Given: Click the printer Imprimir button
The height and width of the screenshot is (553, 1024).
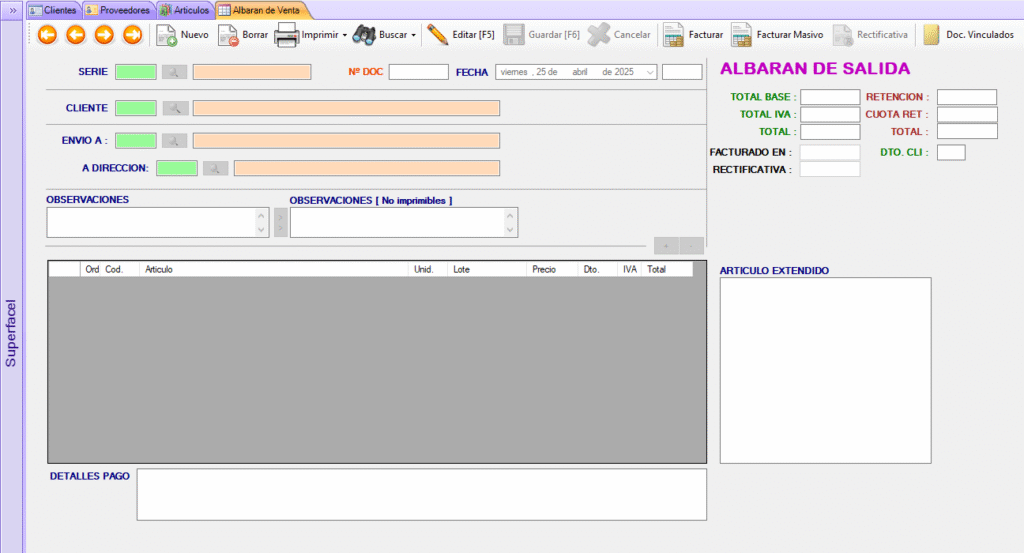Looking at the screenshot, I should (x=306, y=35).
